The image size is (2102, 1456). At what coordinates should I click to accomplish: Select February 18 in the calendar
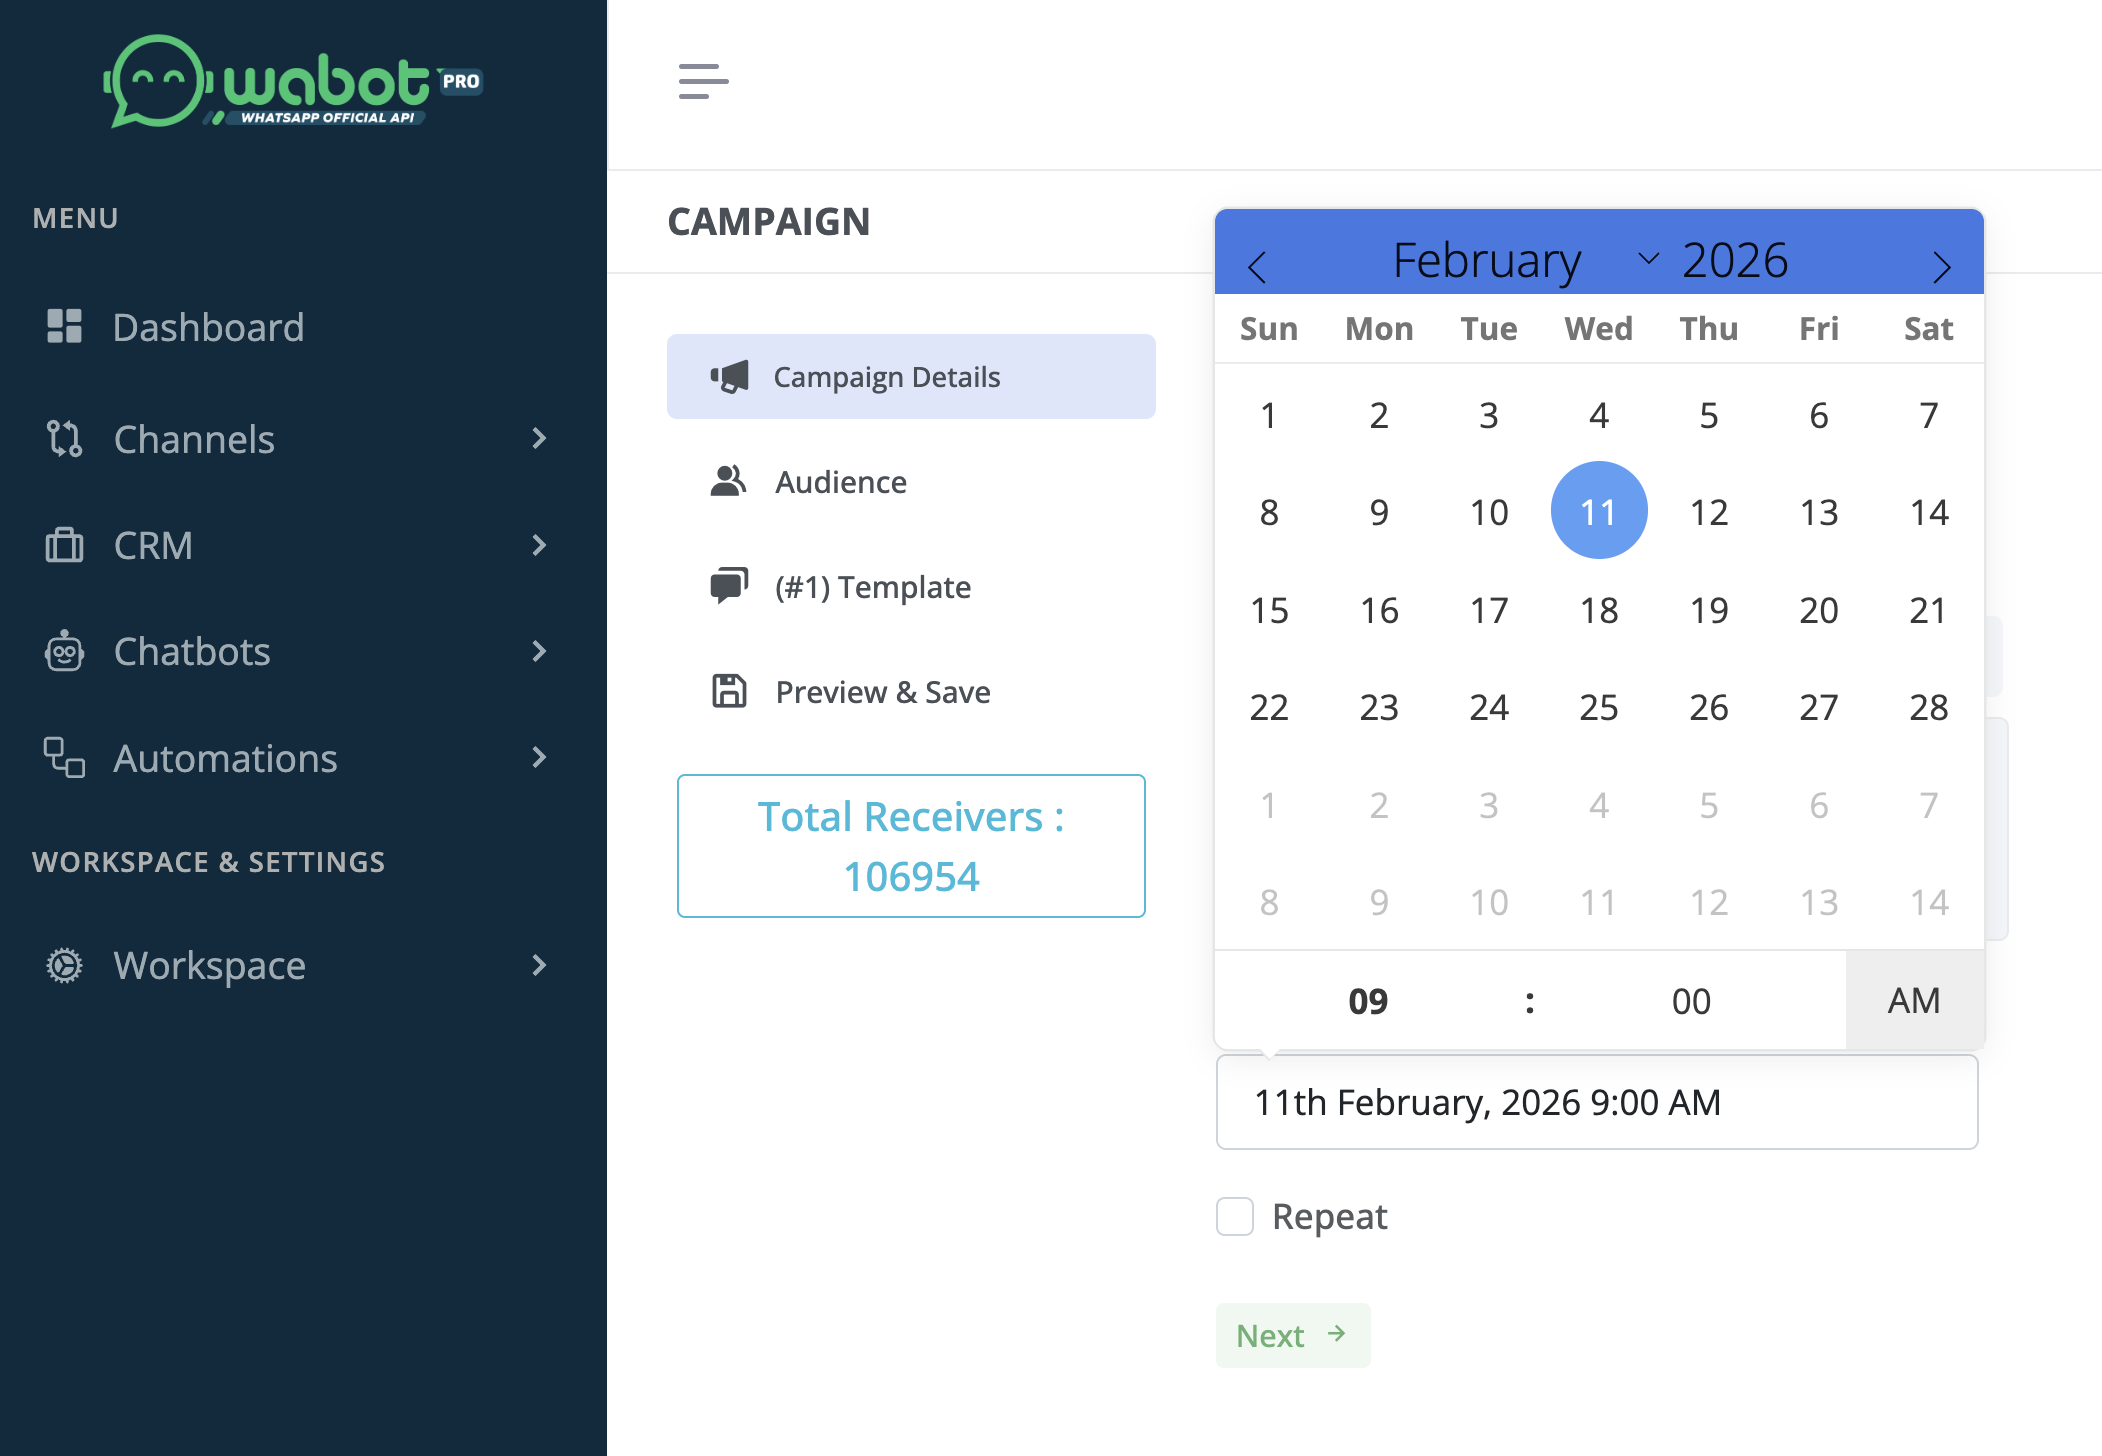(x=1599, y=610)
